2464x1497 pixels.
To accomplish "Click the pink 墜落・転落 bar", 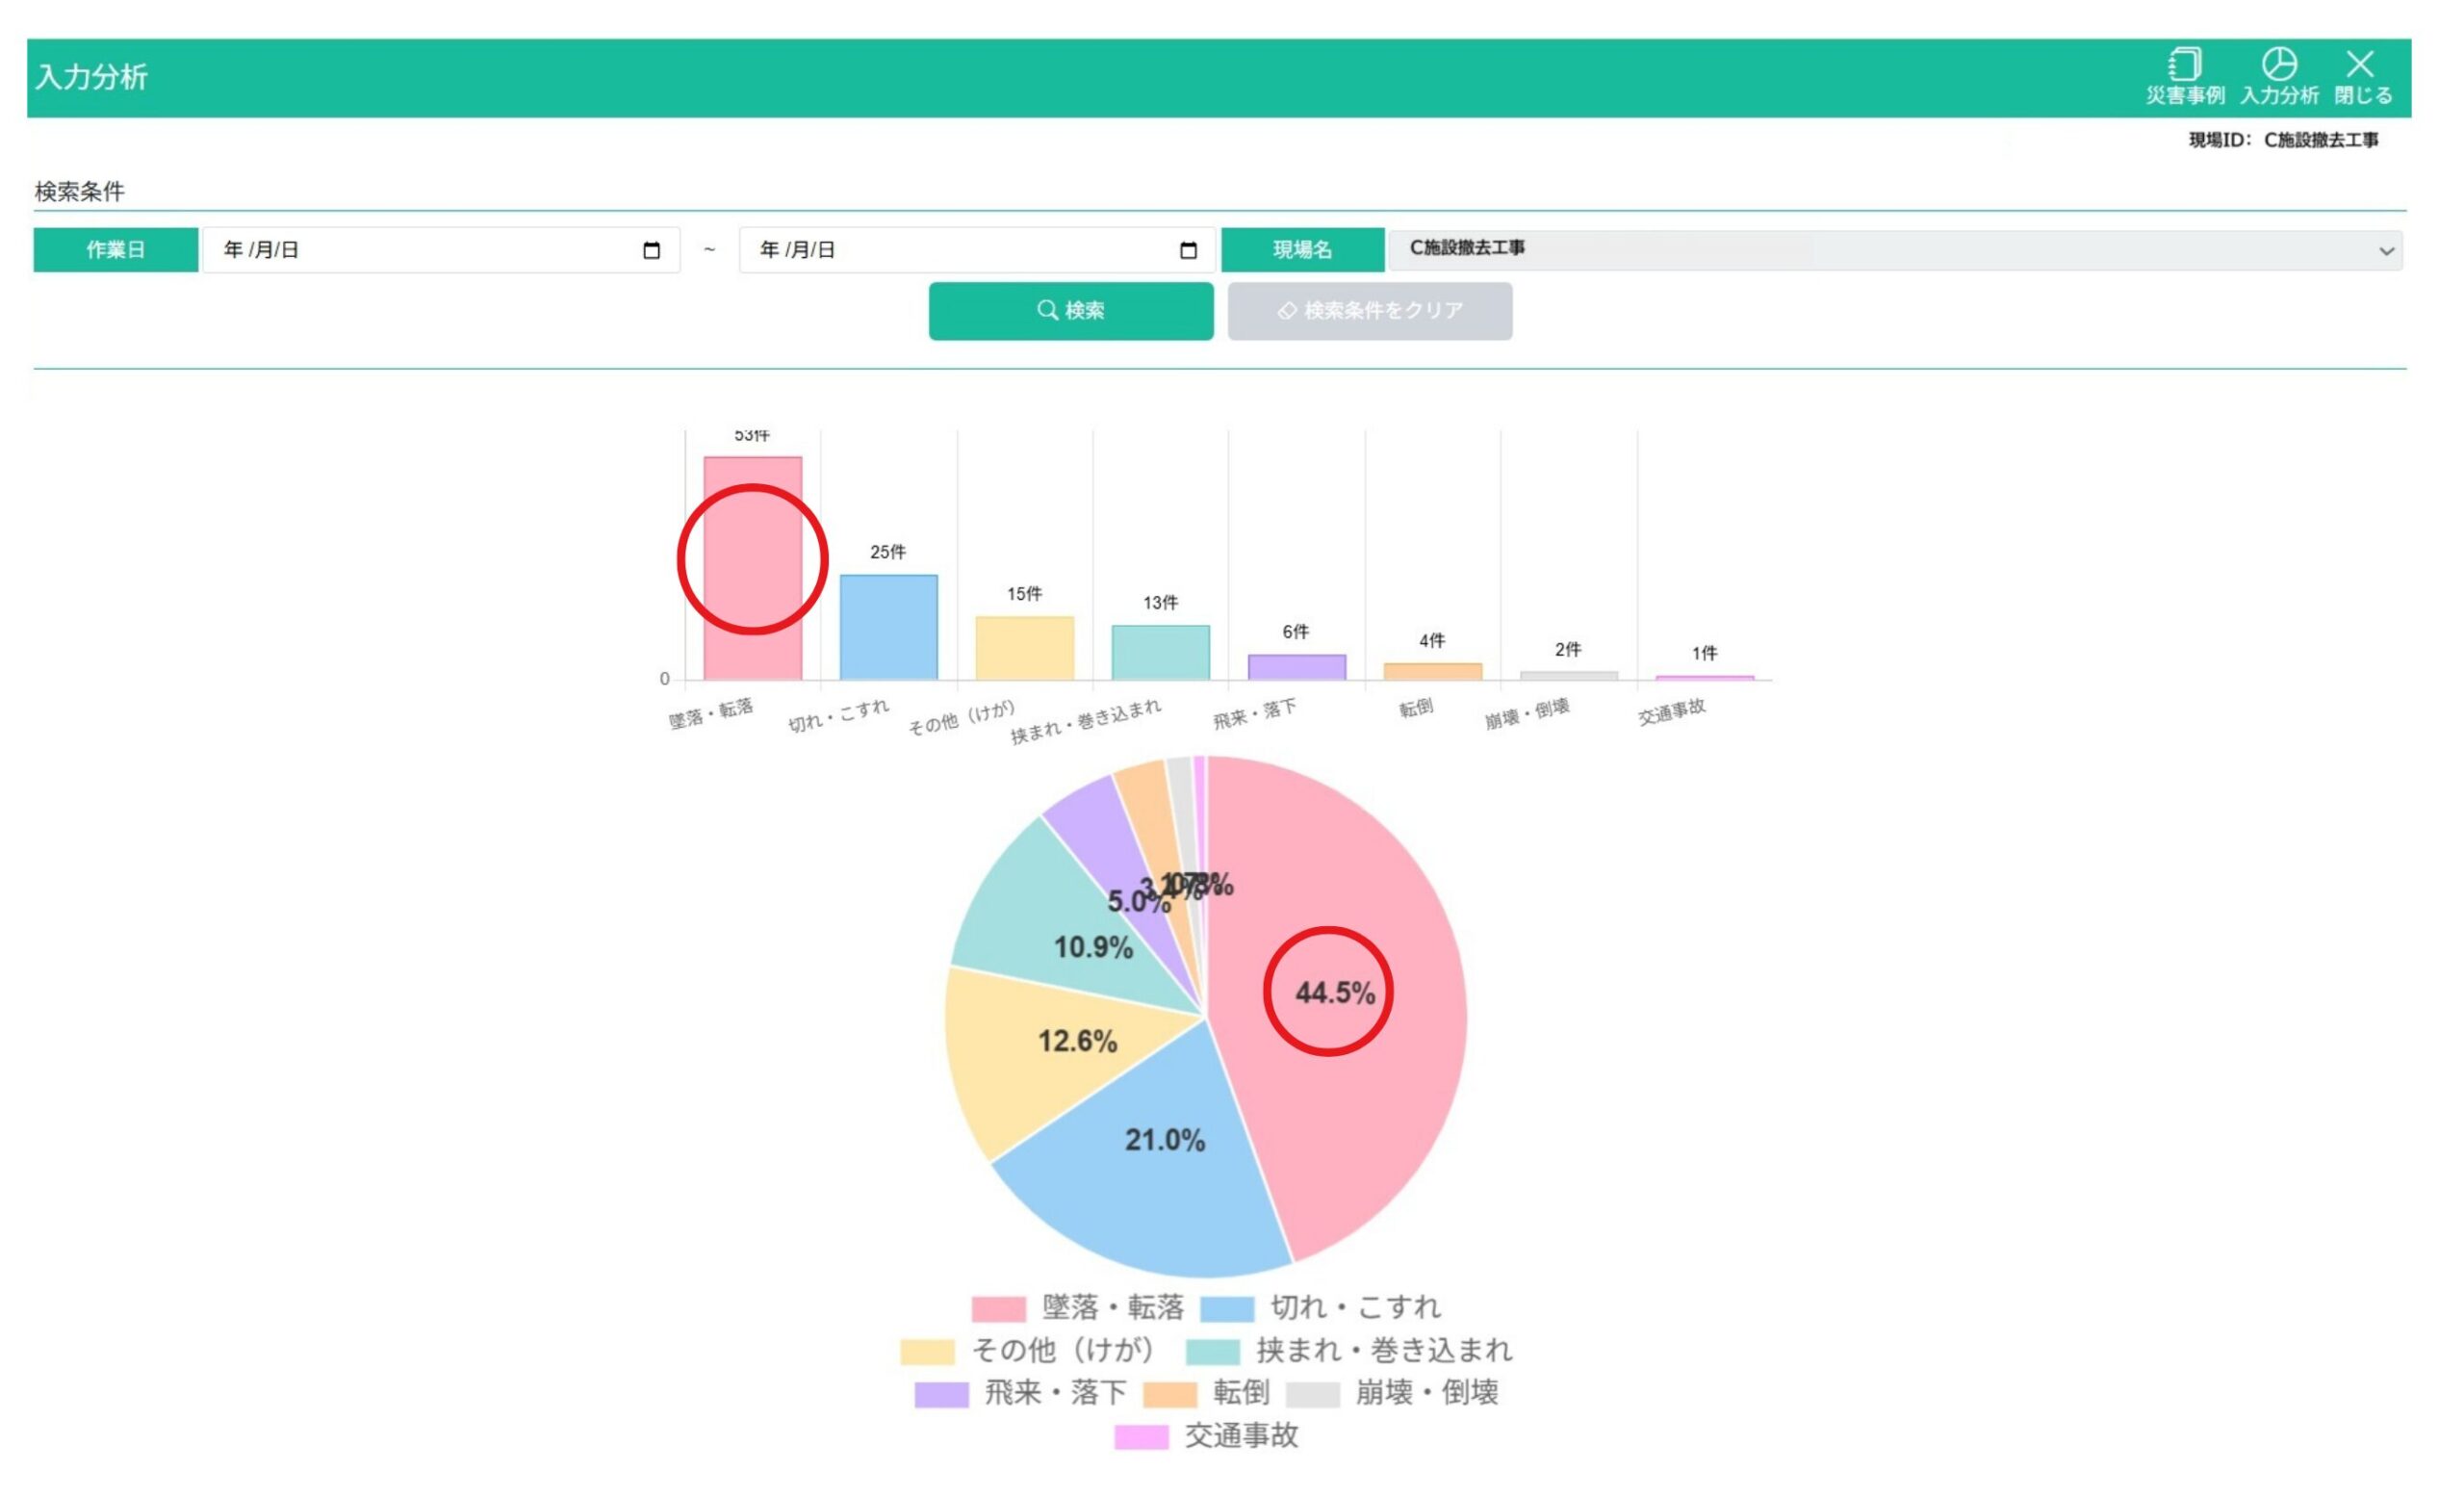I will click(752, 568).
